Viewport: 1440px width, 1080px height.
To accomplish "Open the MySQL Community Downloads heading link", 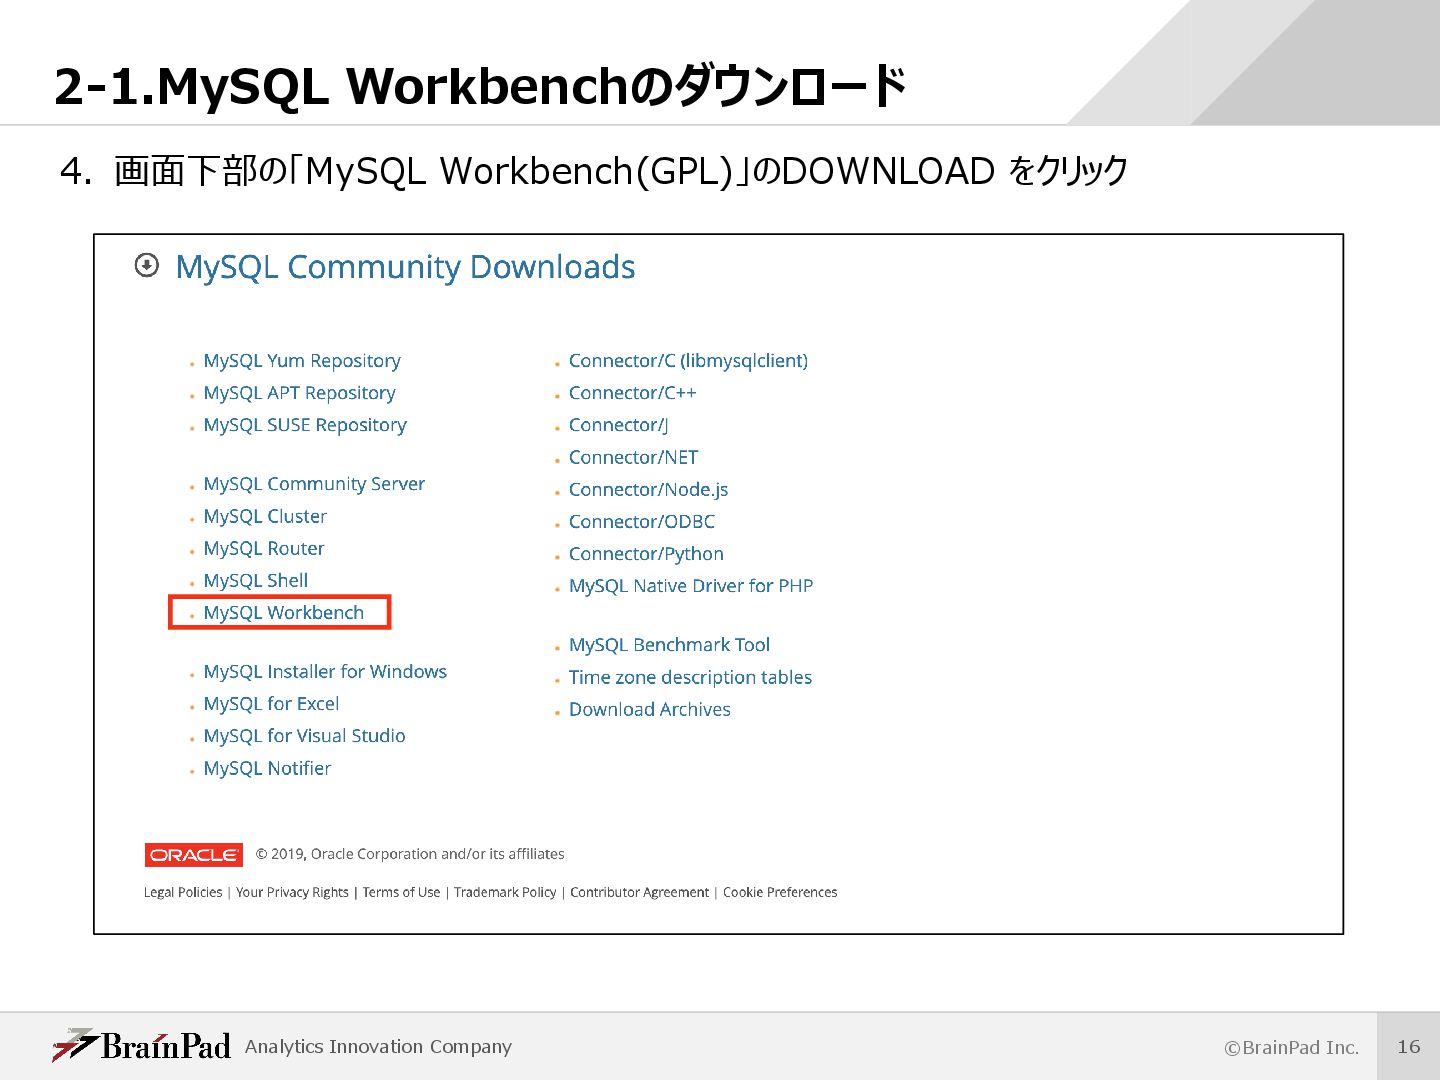I will [405, 267].
